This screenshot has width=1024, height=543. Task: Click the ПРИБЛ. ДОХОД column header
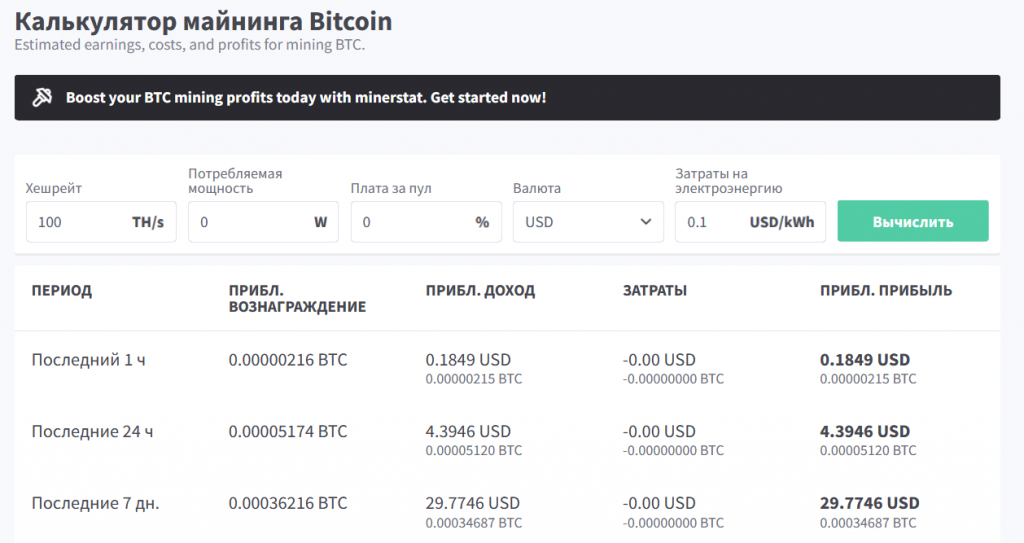(x=480, y=291)
